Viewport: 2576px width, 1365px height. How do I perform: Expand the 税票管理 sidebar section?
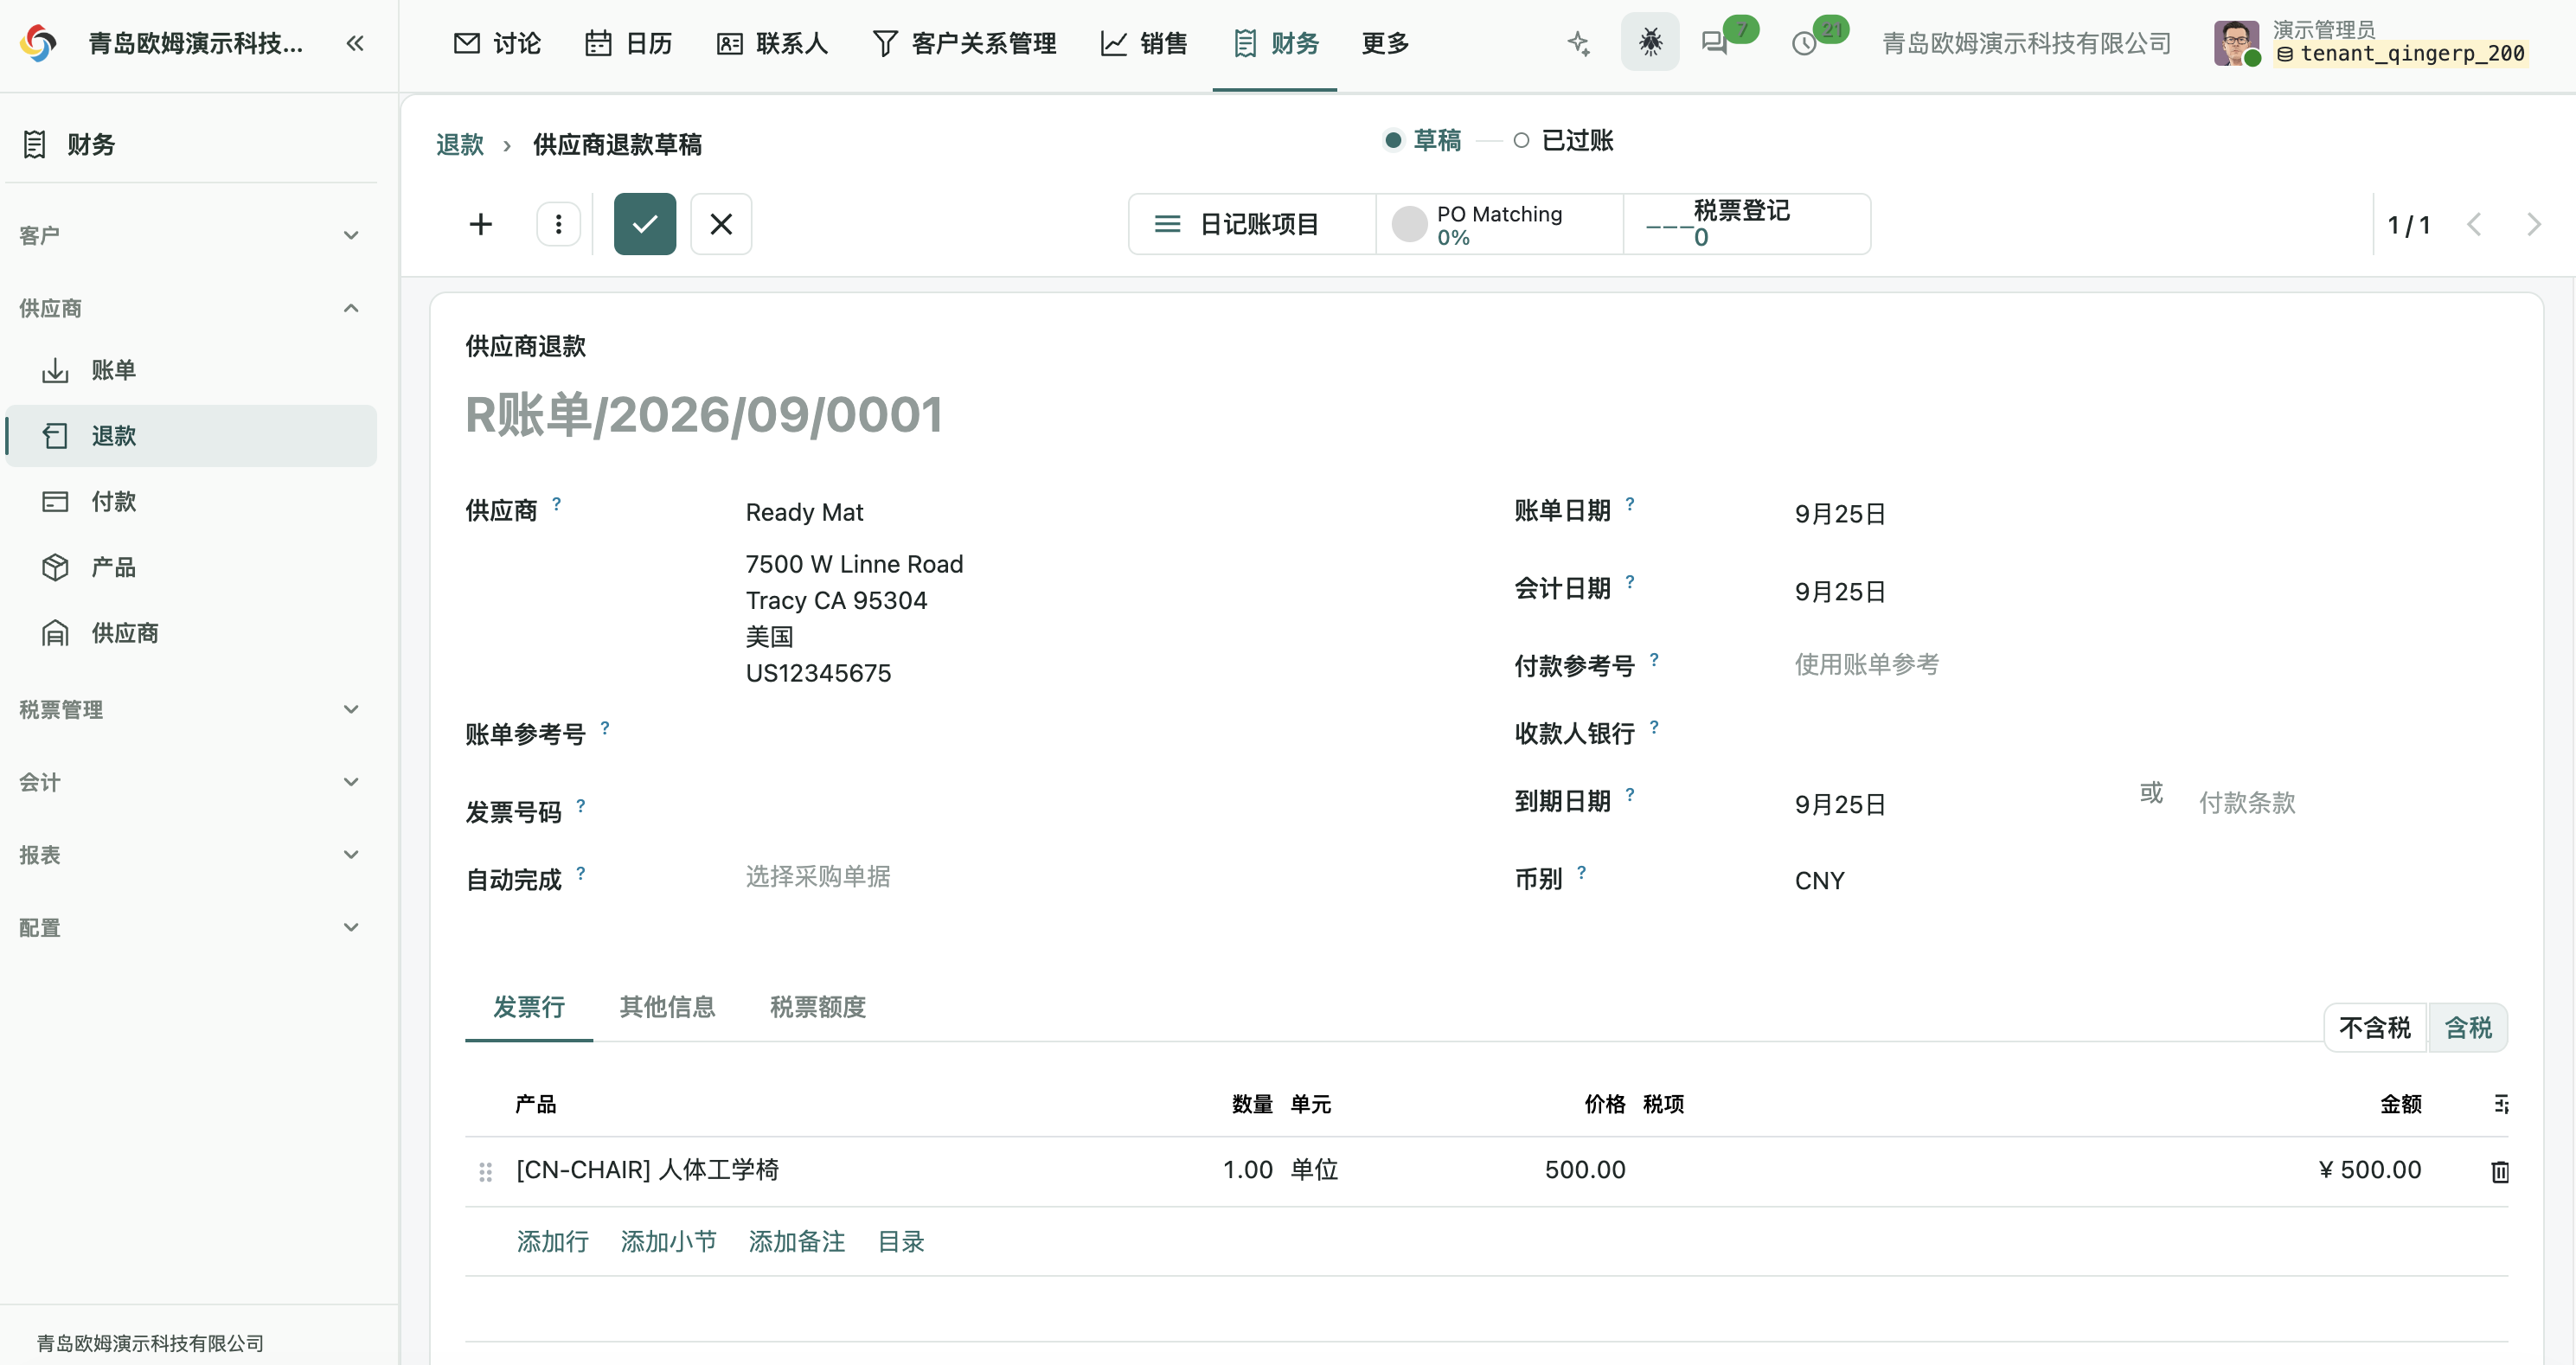(x=190, y=709)
